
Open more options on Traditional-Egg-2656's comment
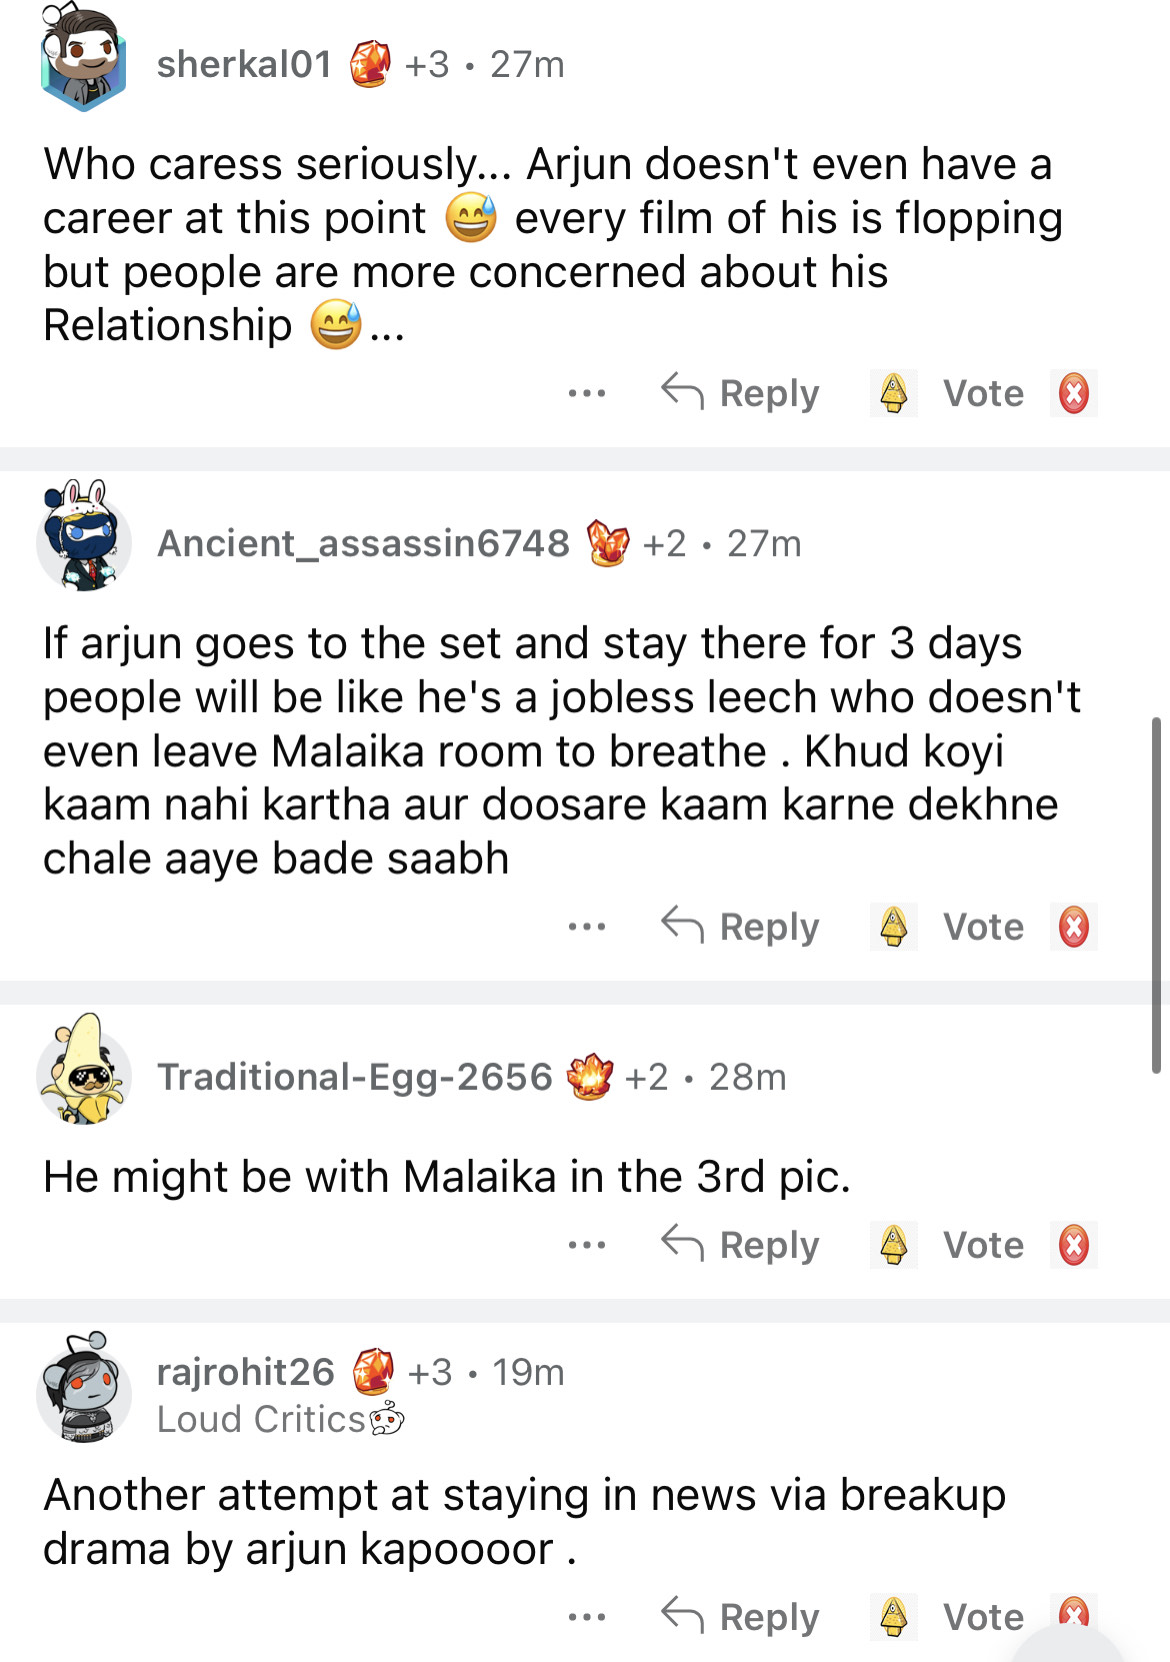(x=586, y=1245)
